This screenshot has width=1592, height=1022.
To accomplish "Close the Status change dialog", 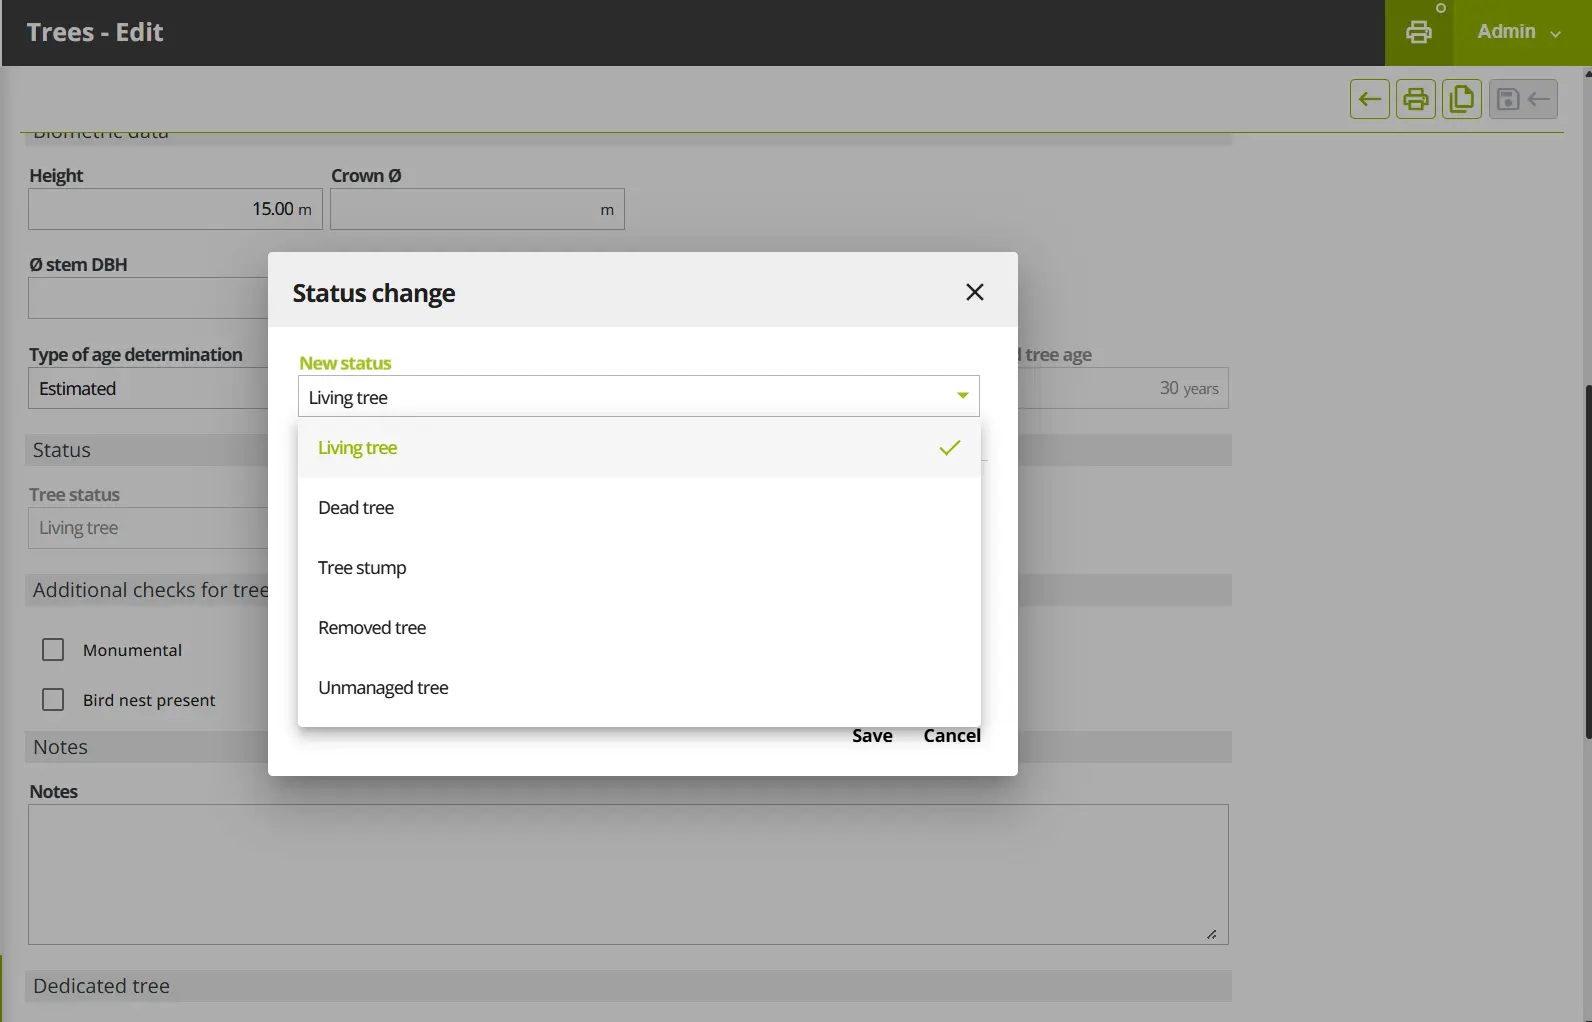I will coord(975,292).
